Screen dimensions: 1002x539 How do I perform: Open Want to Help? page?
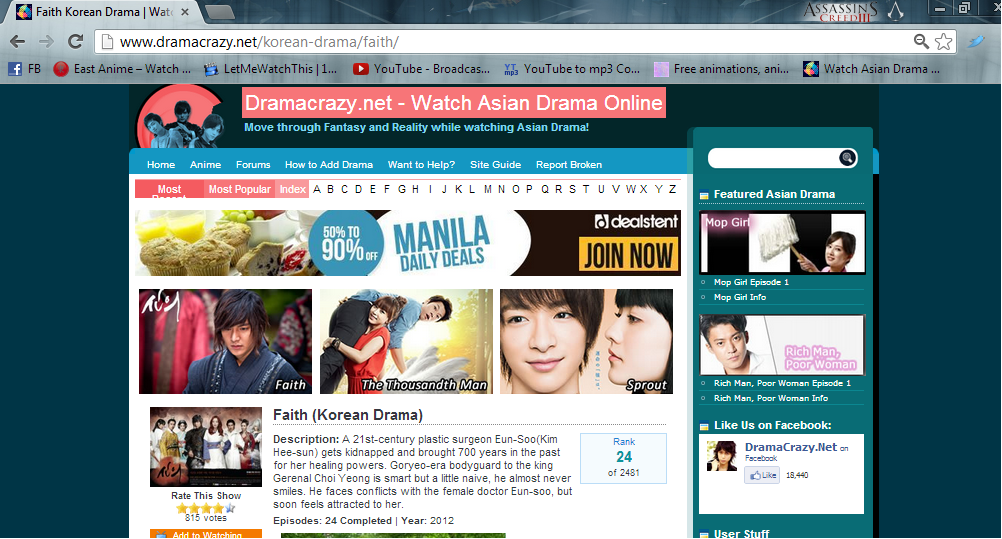421,164
